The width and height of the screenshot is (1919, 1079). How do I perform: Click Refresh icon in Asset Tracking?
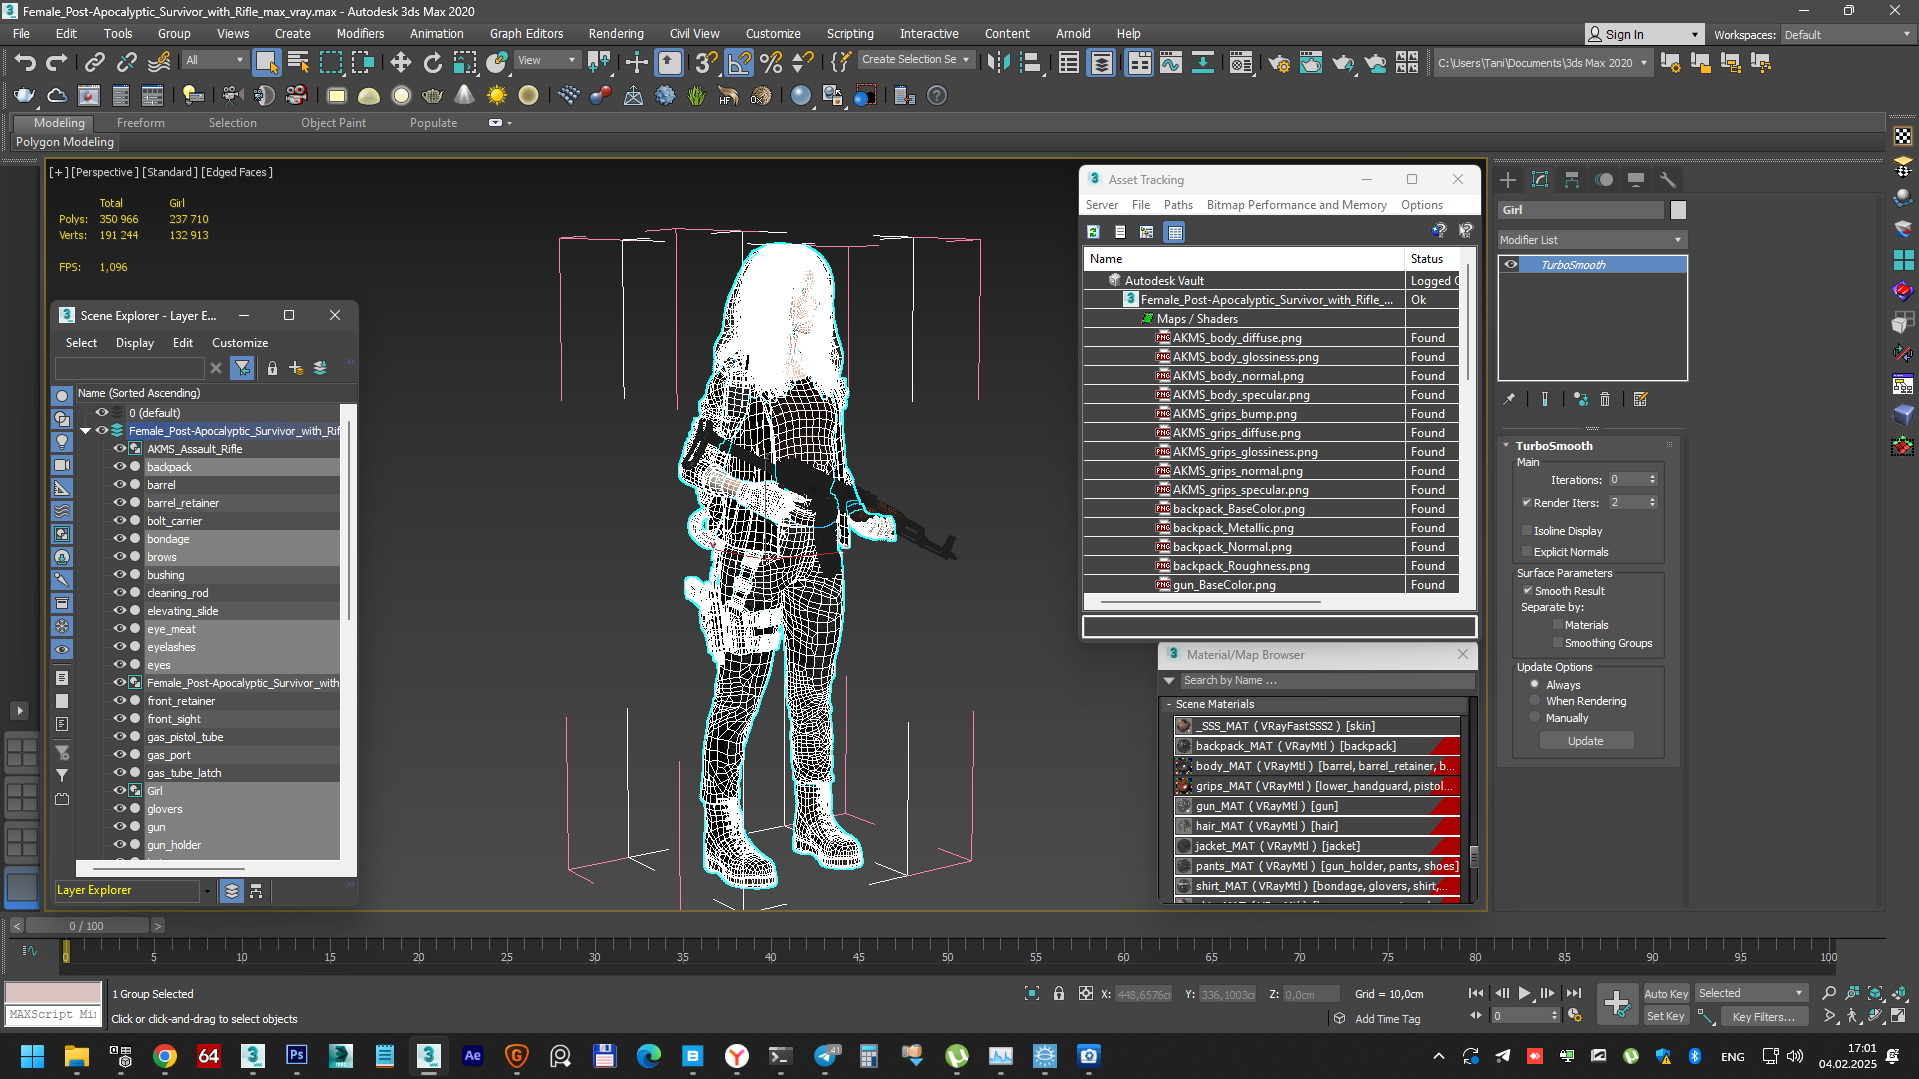(x=1093, y=232)
